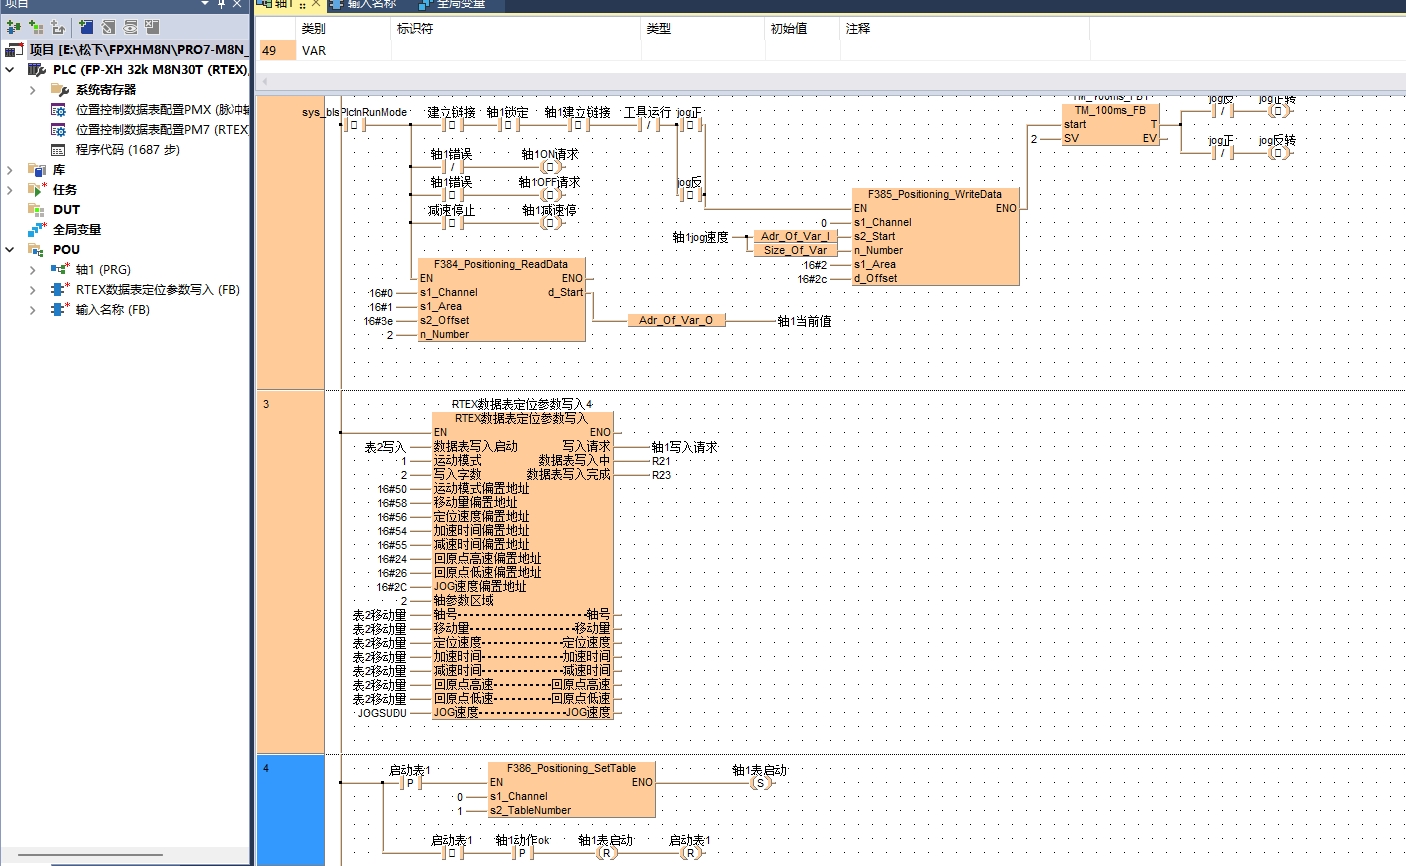This screenshot has width=1406, height=866.
Task: Click the first green tree icon in project toolbar
Action: click(x=13, y=27)
